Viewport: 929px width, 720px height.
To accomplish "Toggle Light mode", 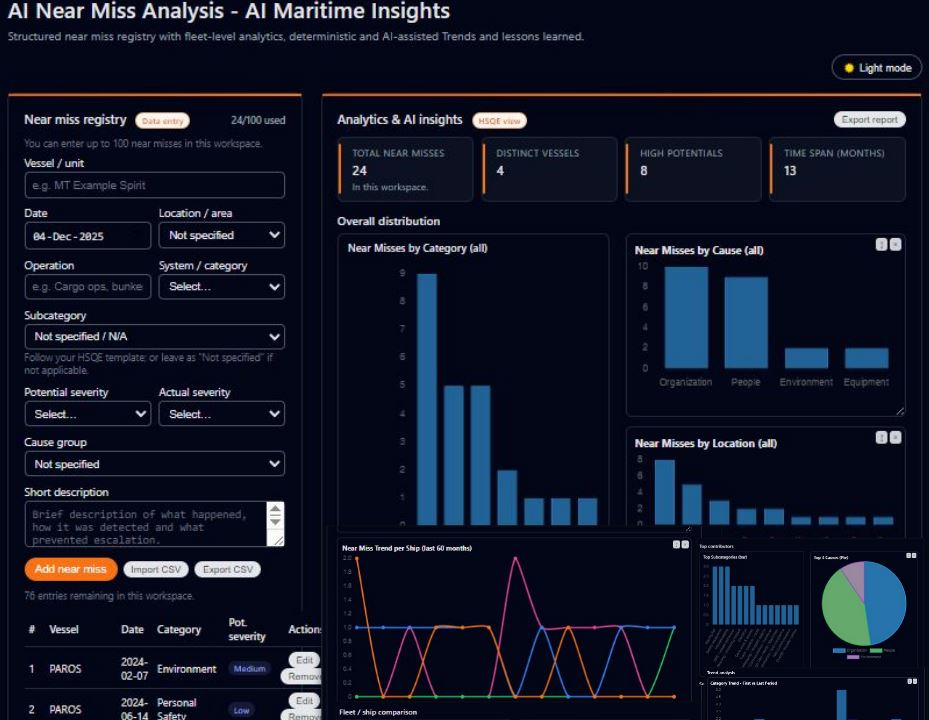I will click(x=876, y=67).
